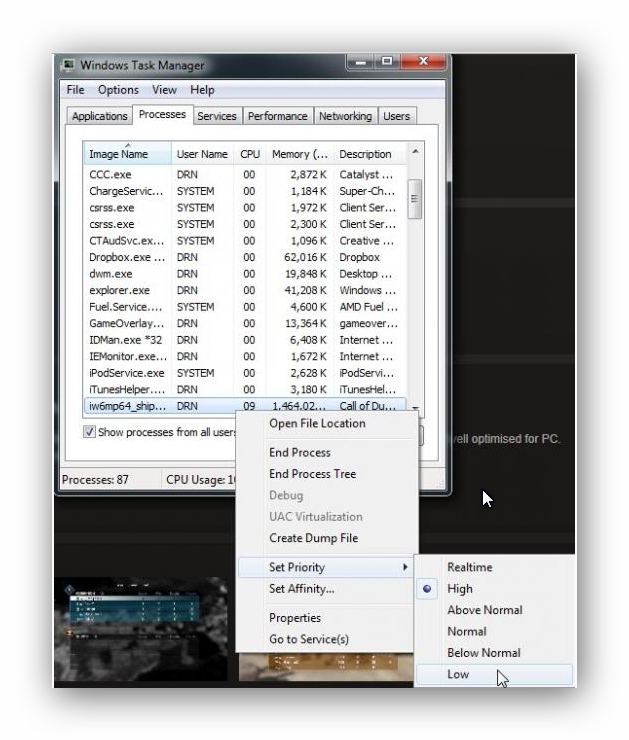The image size is (629, 740).
Task: Click Create Dump File
Action: [313, 538]
